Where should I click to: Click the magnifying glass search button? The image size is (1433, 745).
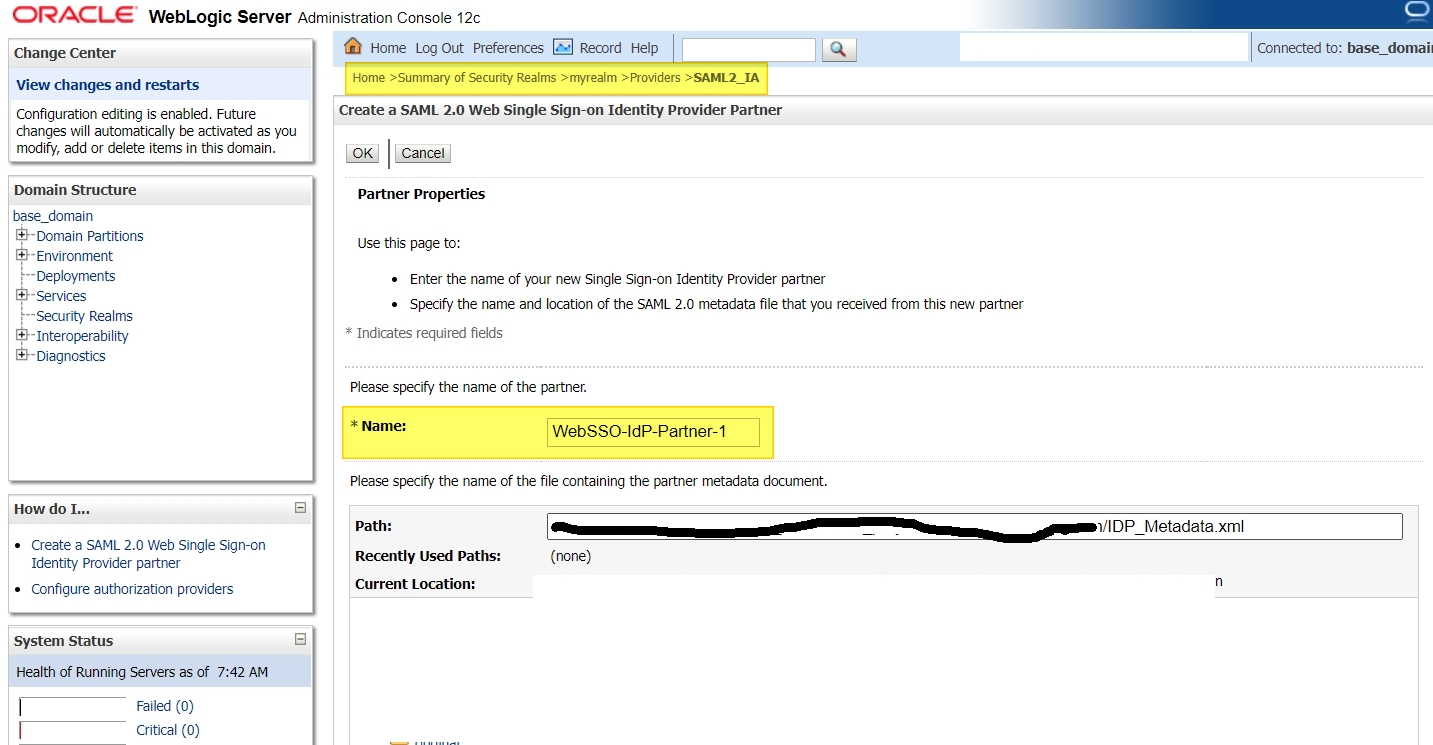pos(839,49)
